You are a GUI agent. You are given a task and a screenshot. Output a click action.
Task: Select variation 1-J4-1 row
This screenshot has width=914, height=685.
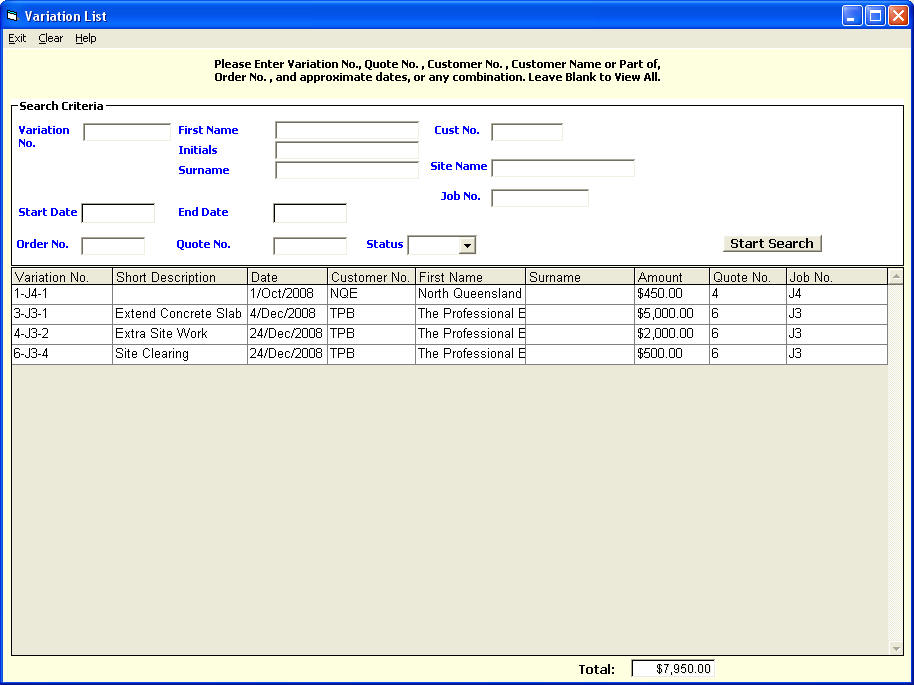449,294
